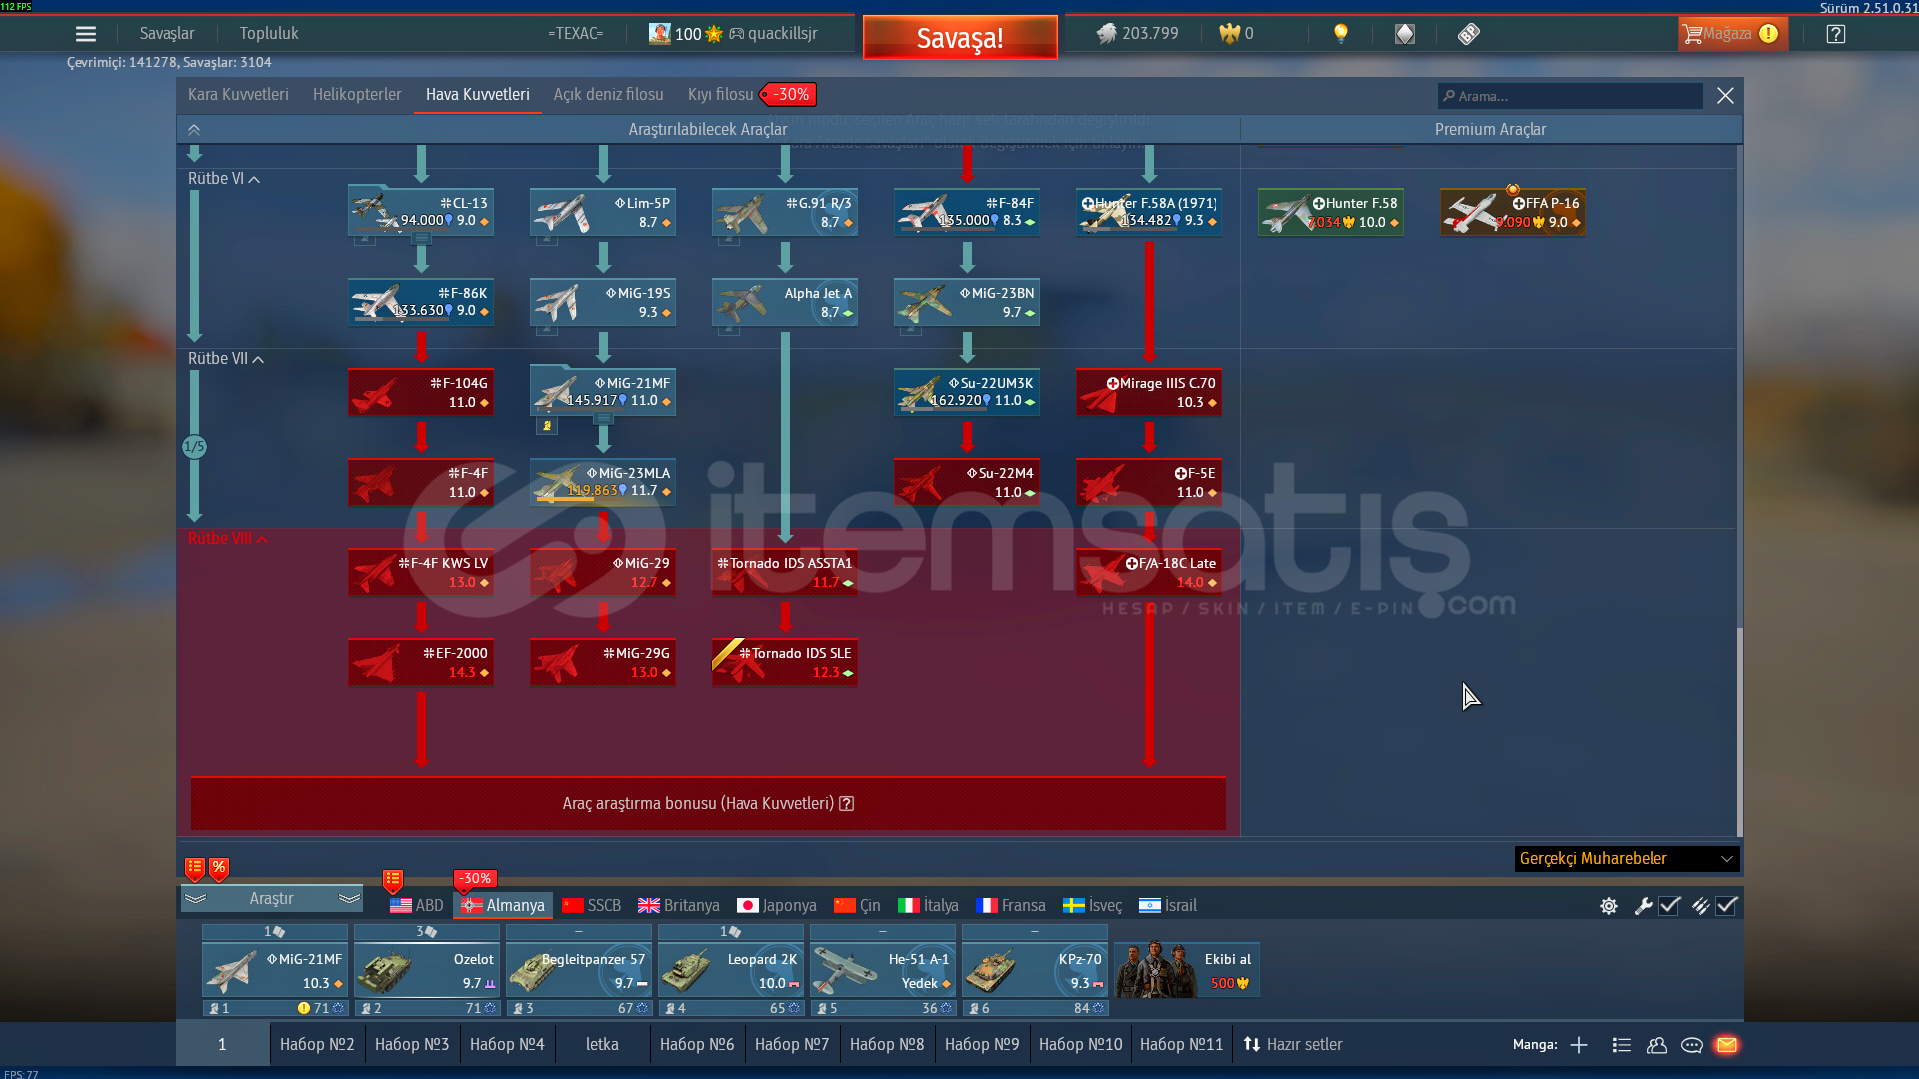Open the Mağaza store button
Screen dimensions: 1919x1079
[1729, 34]
